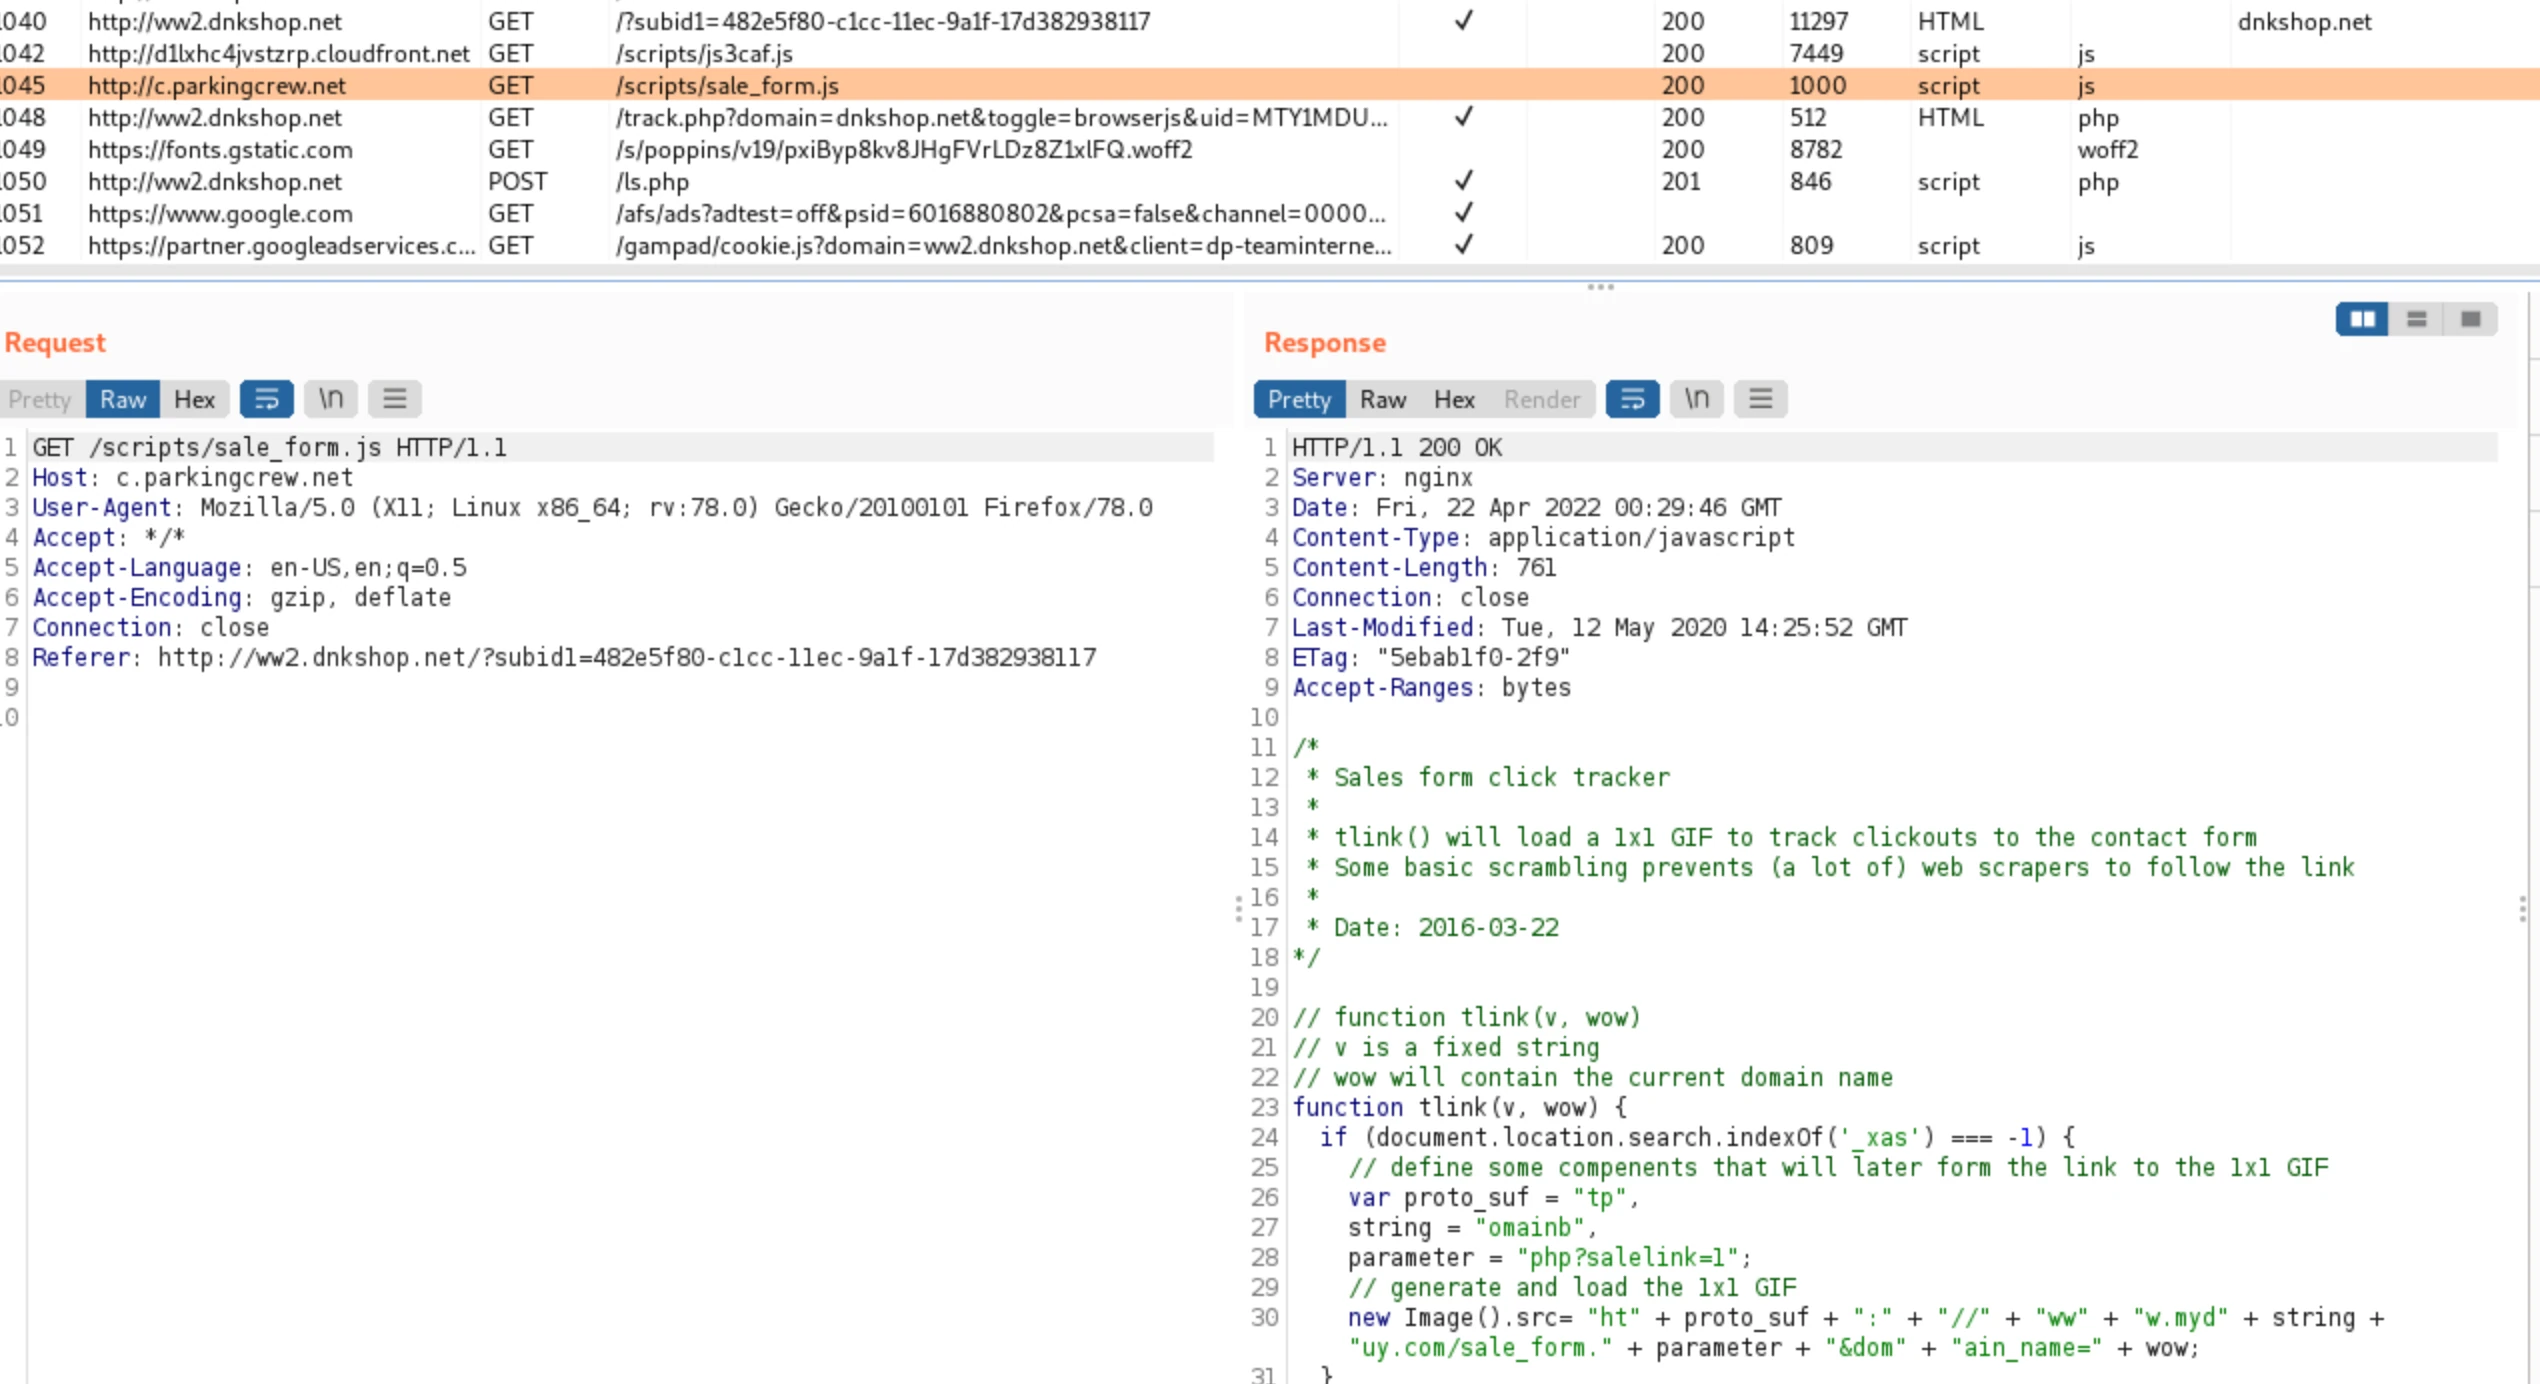Toggle word wrap in the Response panel
The width and height of the screenshot is (2540, 1384).
[x=1632, y=399]
